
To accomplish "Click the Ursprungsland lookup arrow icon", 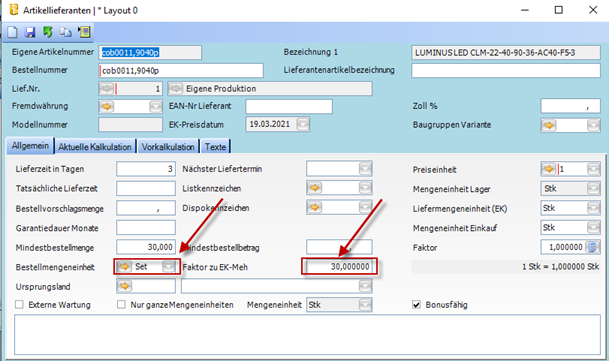I will tap(124, 286).
